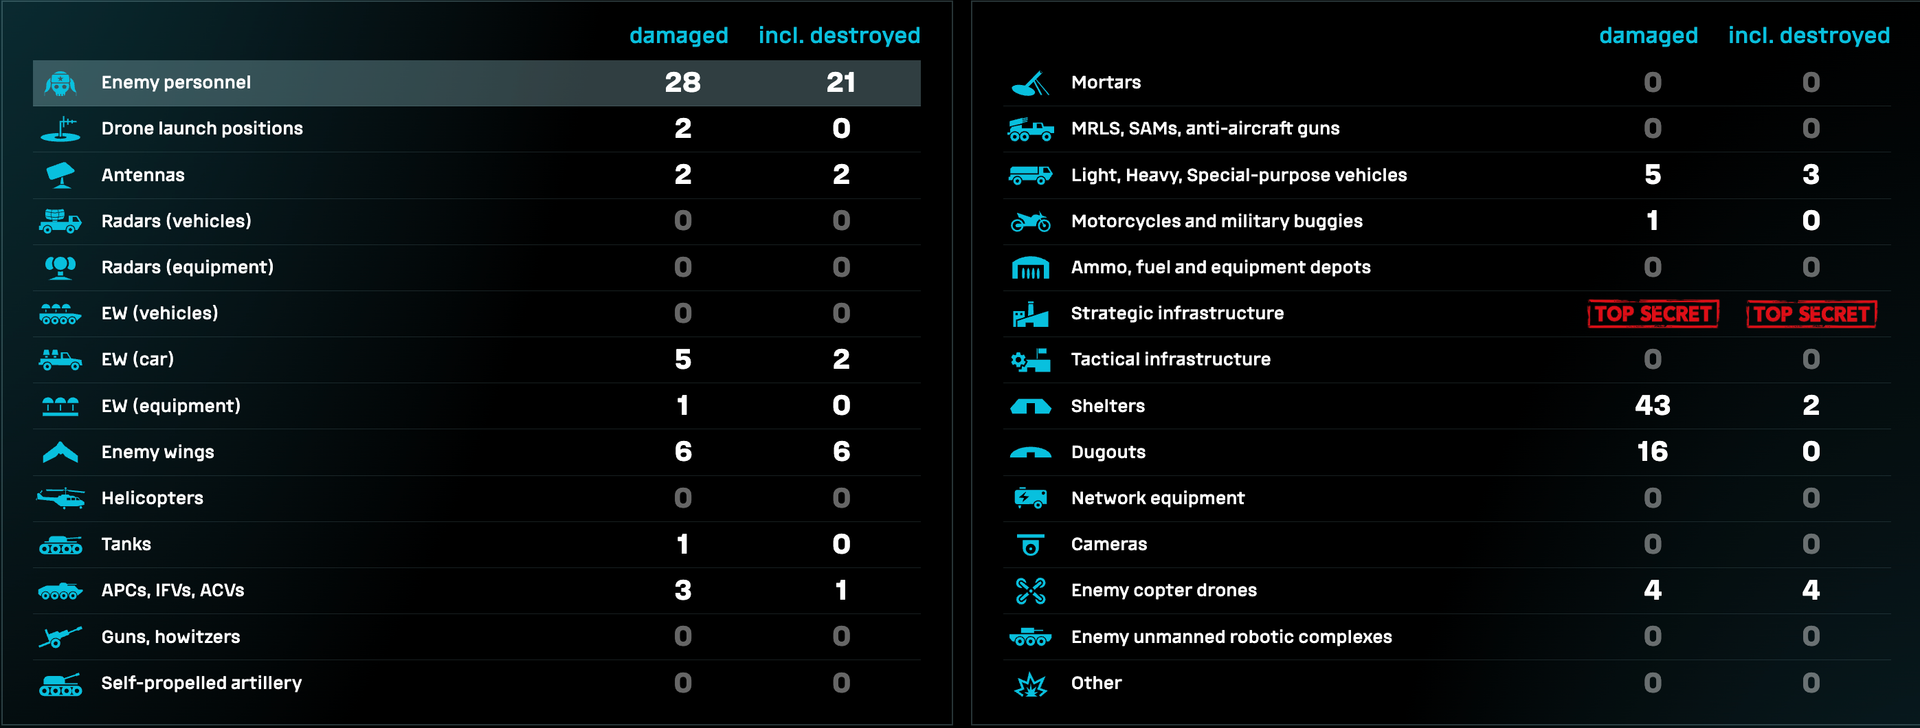1920x728 pixels.
Task: Click the Antennas satellite dish icon
Action: 60,175
